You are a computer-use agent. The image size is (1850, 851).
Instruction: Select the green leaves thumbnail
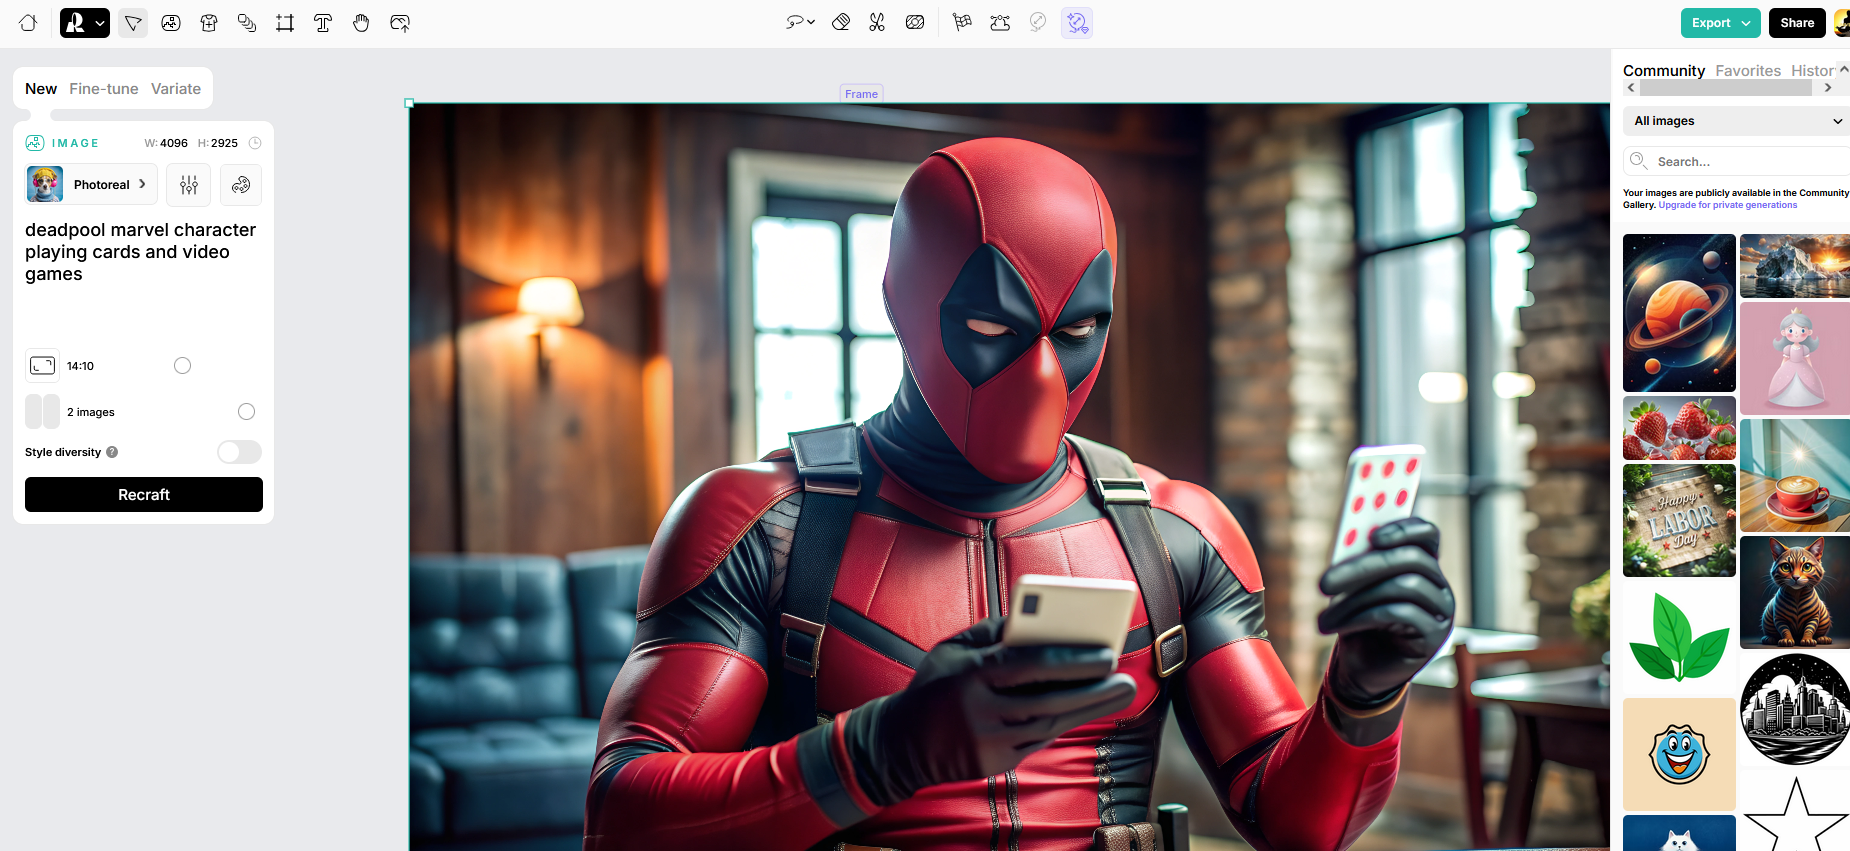click(x=1679, y=637)
